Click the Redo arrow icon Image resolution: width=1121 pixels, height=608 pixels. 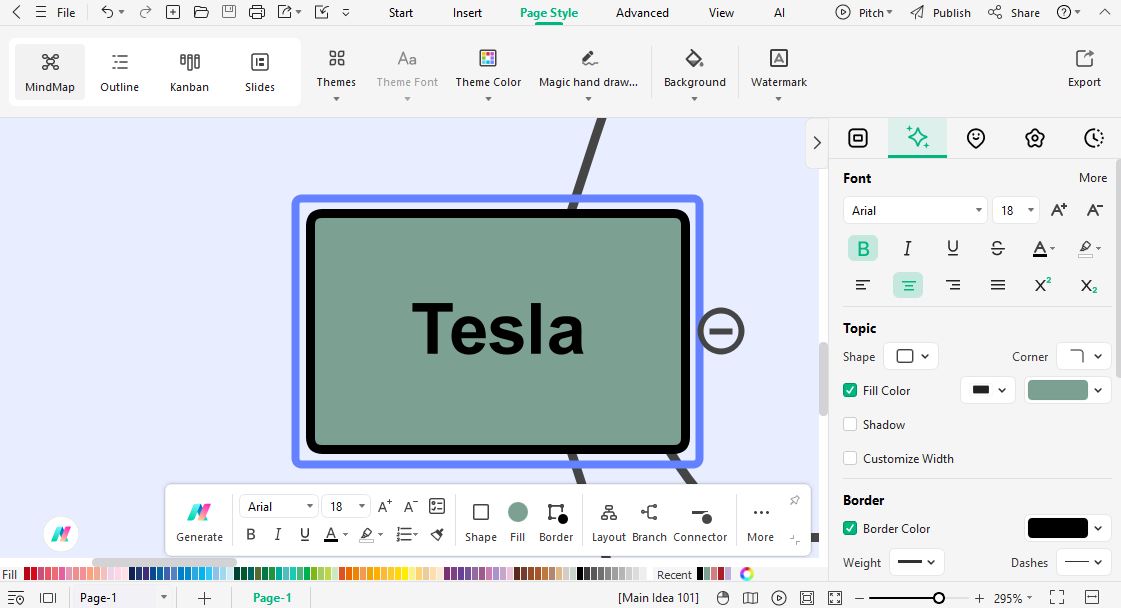(x=145, y=12)
